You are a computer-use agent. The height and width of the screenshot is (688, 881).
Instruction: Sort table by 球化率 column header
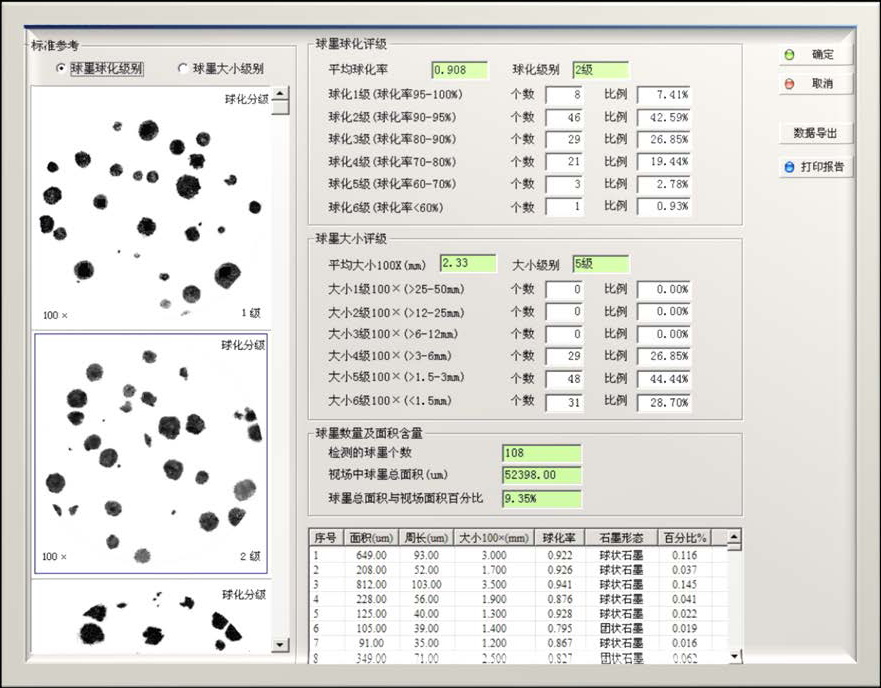click(558, 537)
